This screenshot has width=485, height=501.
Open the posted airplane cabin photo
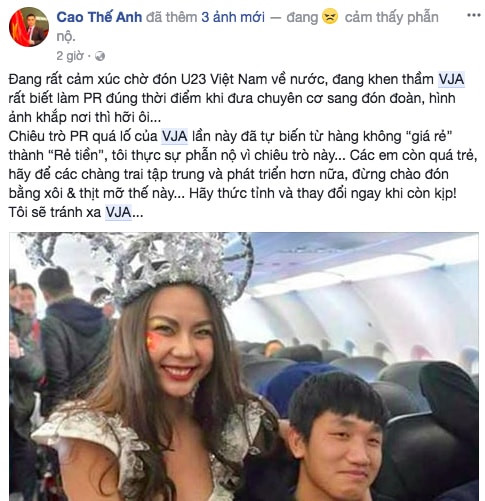click(244, 367)
